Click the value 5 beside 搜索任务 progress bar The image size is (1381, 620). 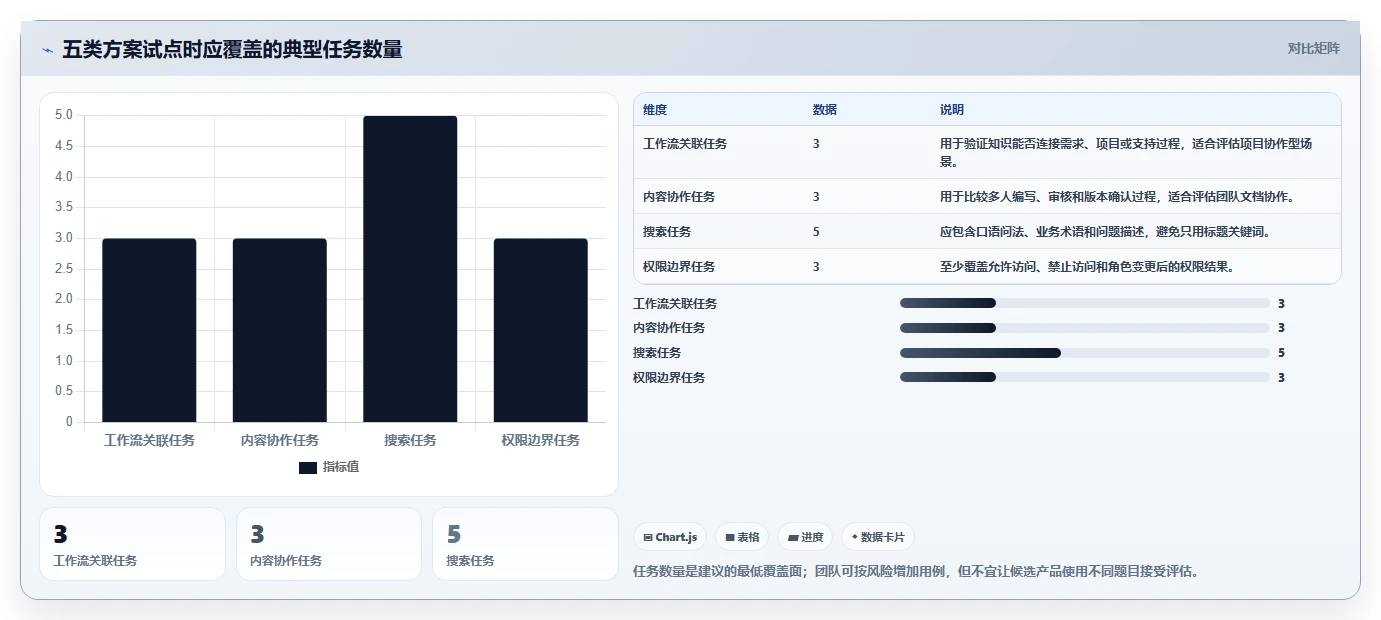pyautogui.click(x=1281, y=353)
